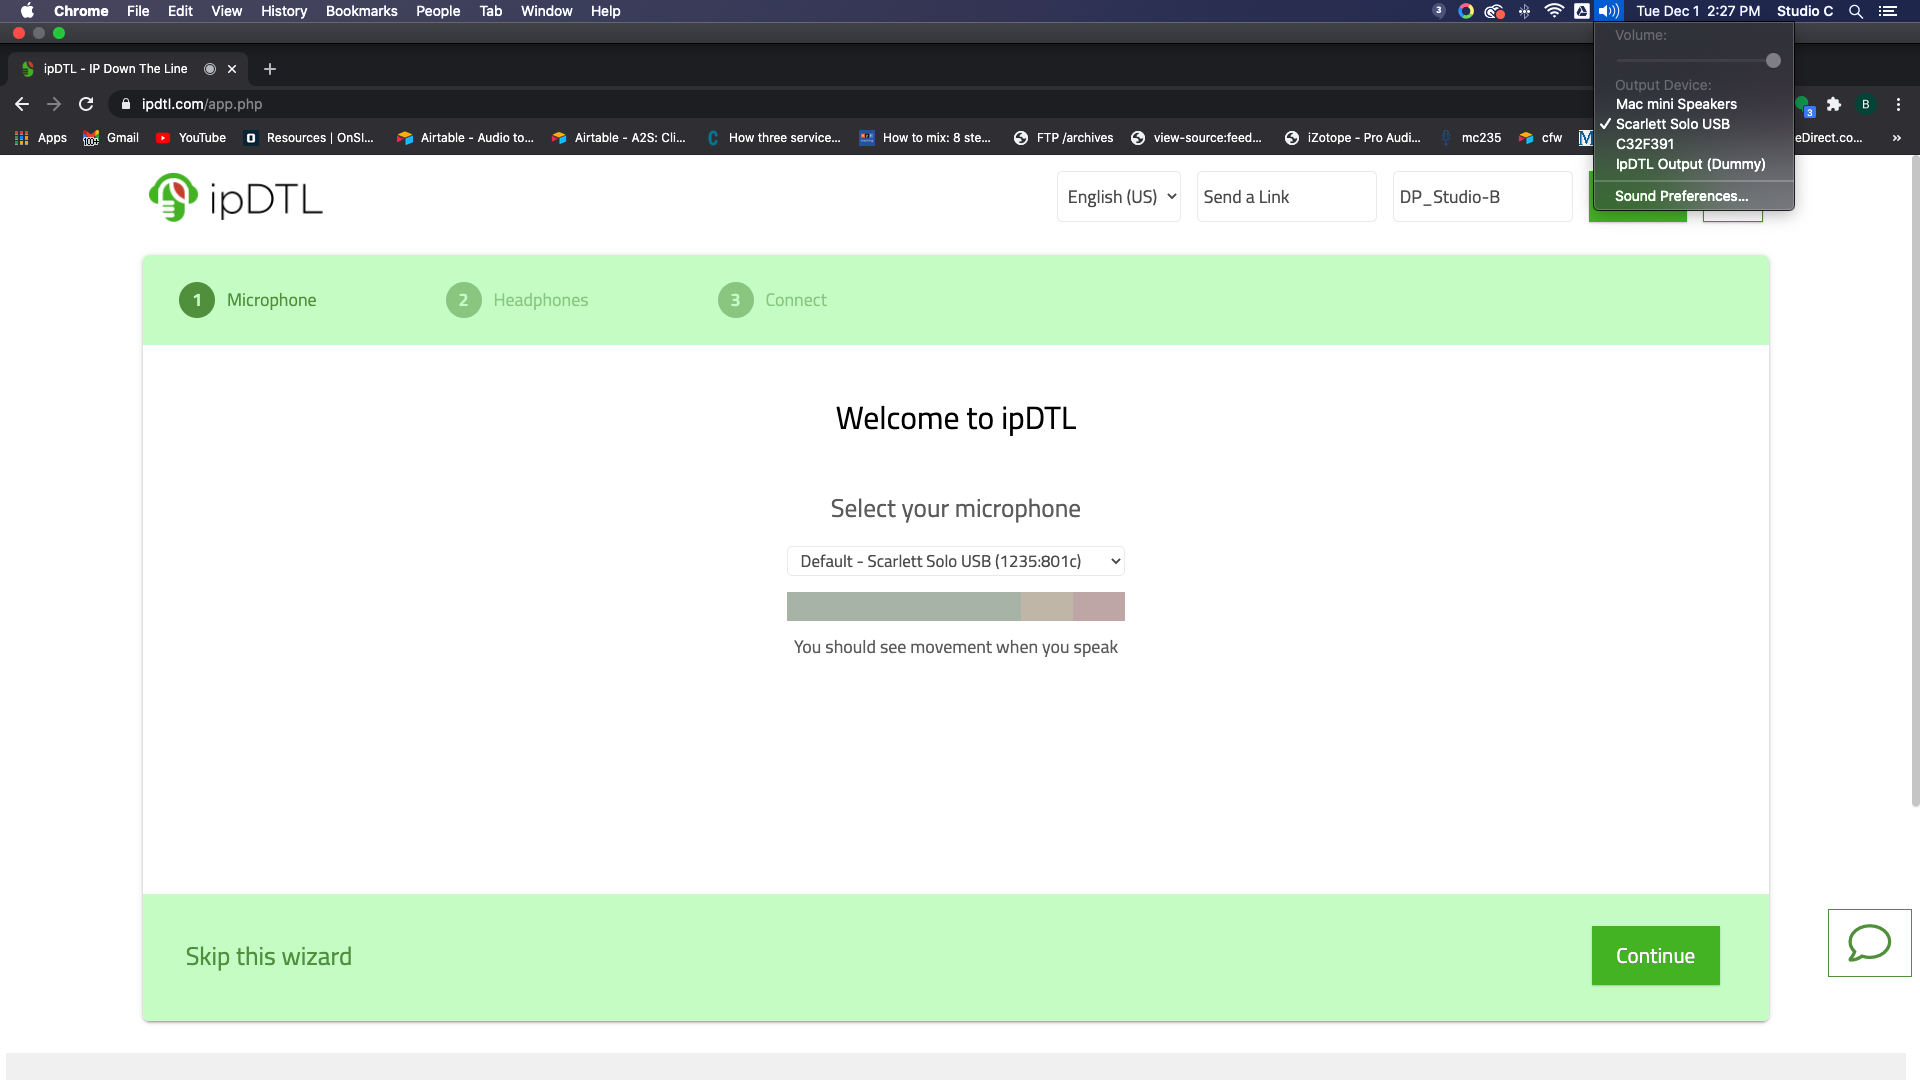Open the People menu
The height and width of the screenshot is (1080, 1920).
[438, 11]
